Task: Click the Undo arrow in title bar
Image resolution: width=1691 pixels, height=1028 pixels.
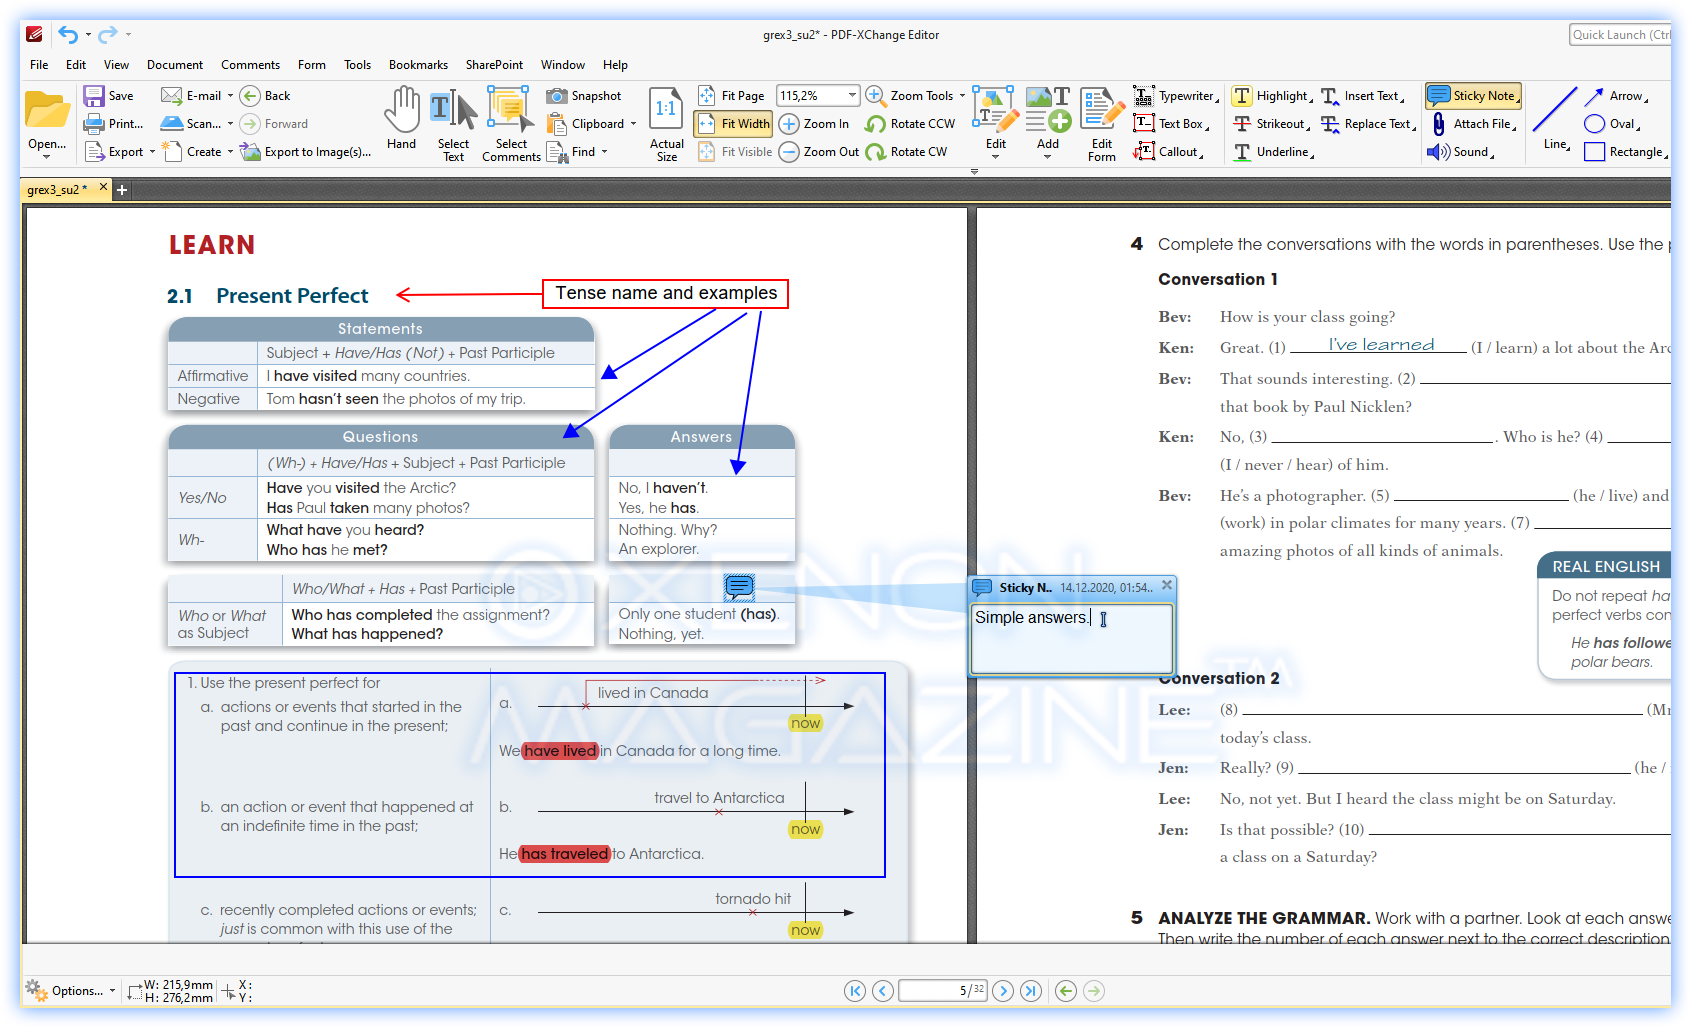Action: pyautogui.click(x=68, y=35)
